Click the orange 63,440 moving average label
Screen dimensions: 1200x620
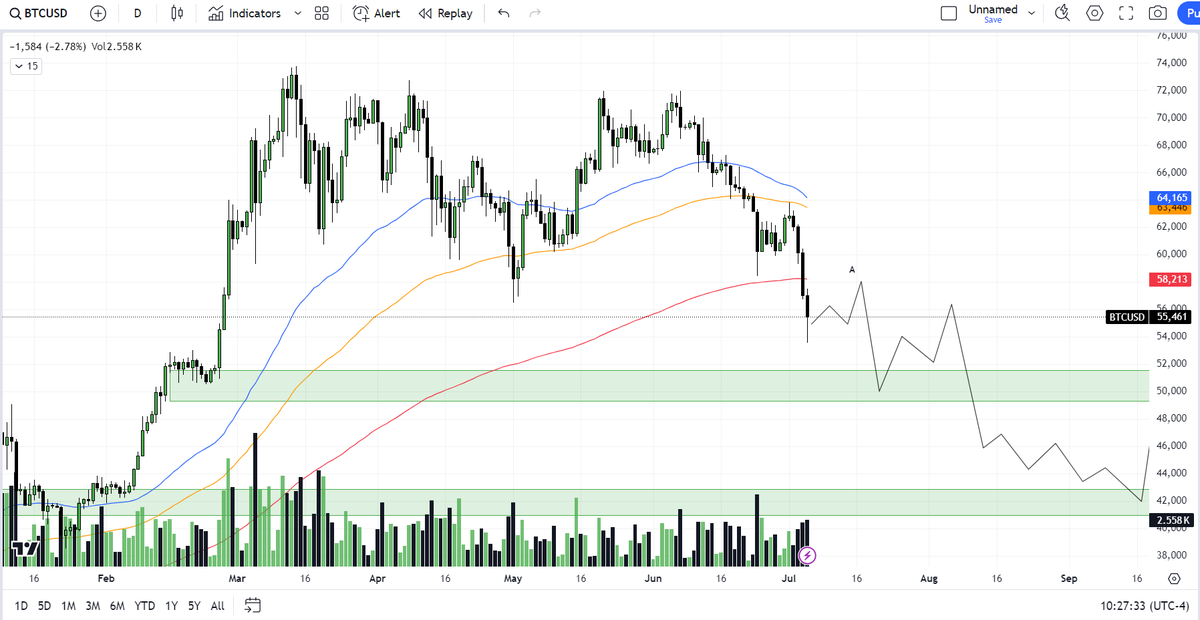tap(1172, 208)
